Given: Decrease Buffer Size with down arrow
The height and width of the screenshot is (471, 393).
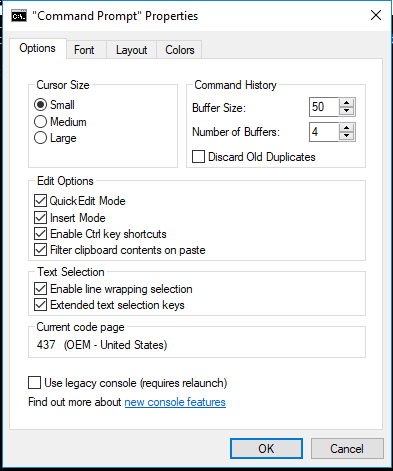Looking at the screenshot, I should pyautogui.click(x=347, y=111).
